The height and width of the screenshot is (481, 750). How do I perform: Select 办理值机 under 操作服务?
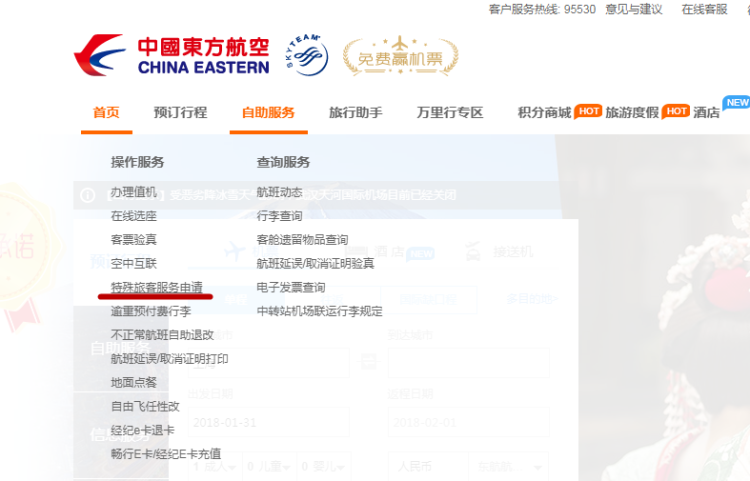tap(134, 192)
